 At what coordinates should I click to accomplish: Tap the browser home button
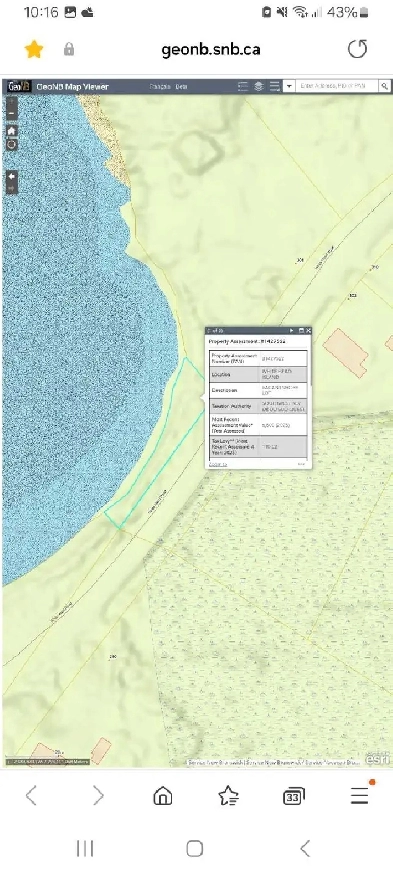(162, 795)
